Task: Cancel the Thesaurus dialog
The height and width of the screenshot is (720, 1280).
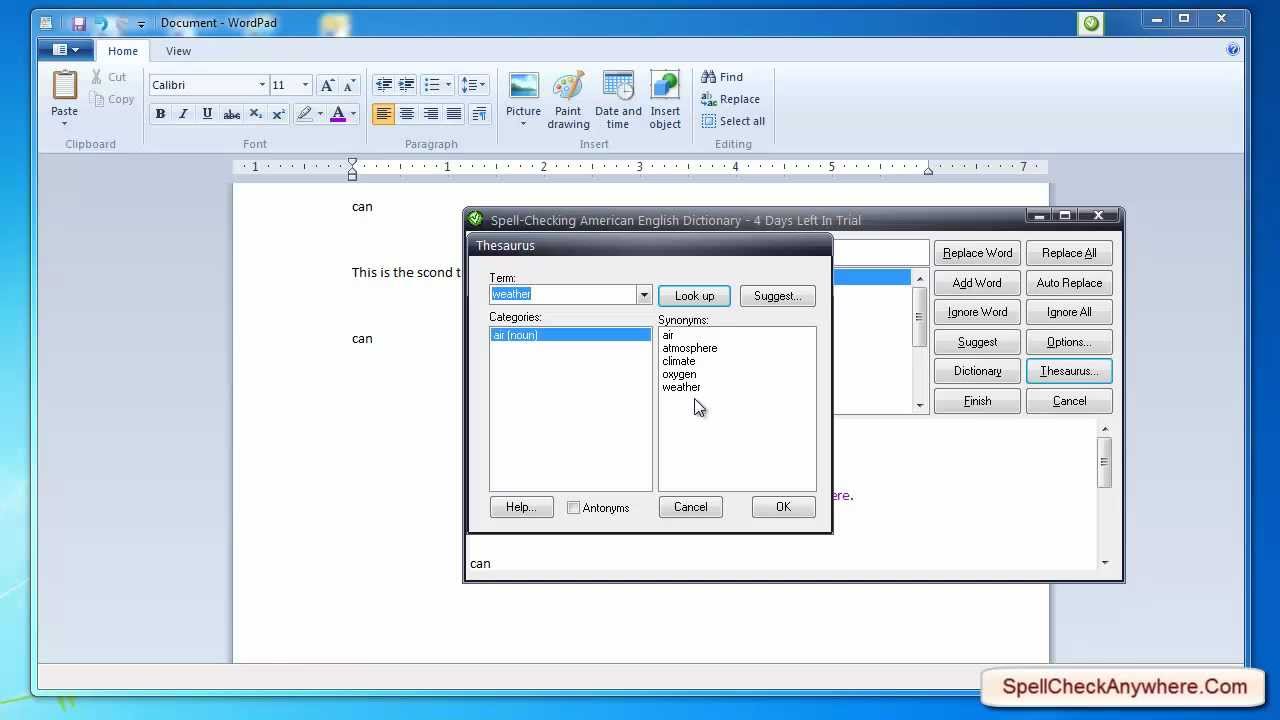Action: pos(690,507)
